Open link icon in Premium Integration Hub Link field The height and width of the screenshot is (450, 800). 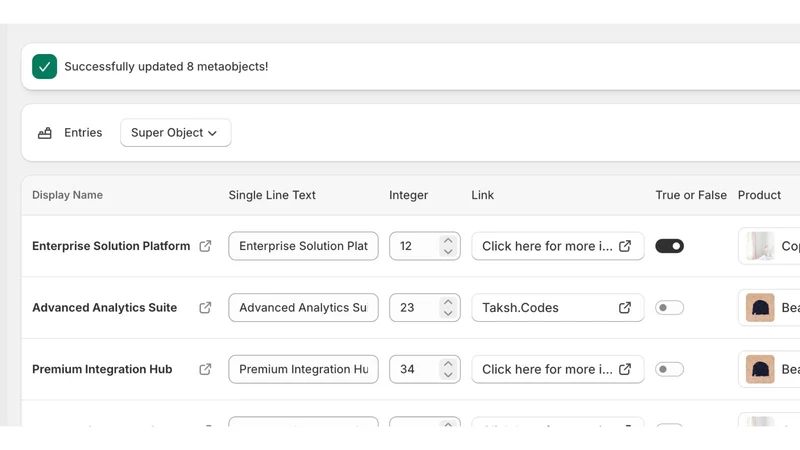click(625, 369)
